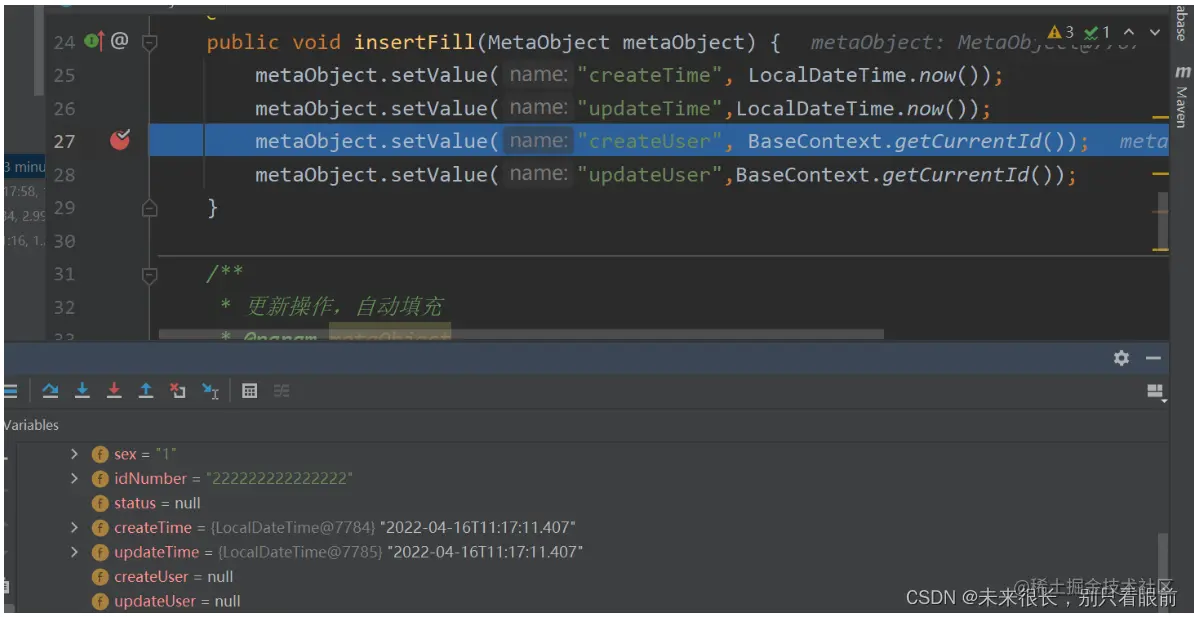Click the yellow warnings count indicator

pyautogui.click(x=1061, y=32)
